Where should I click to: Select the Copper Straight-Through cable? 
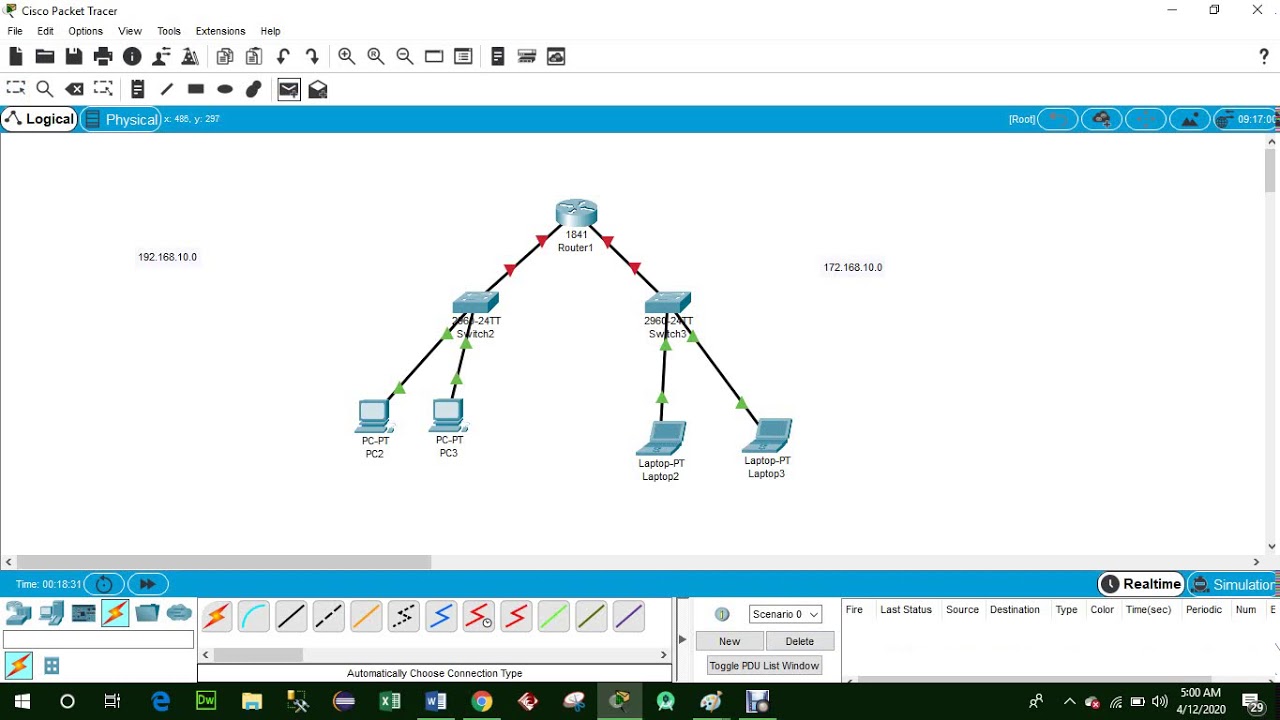(x=291, y=617)
